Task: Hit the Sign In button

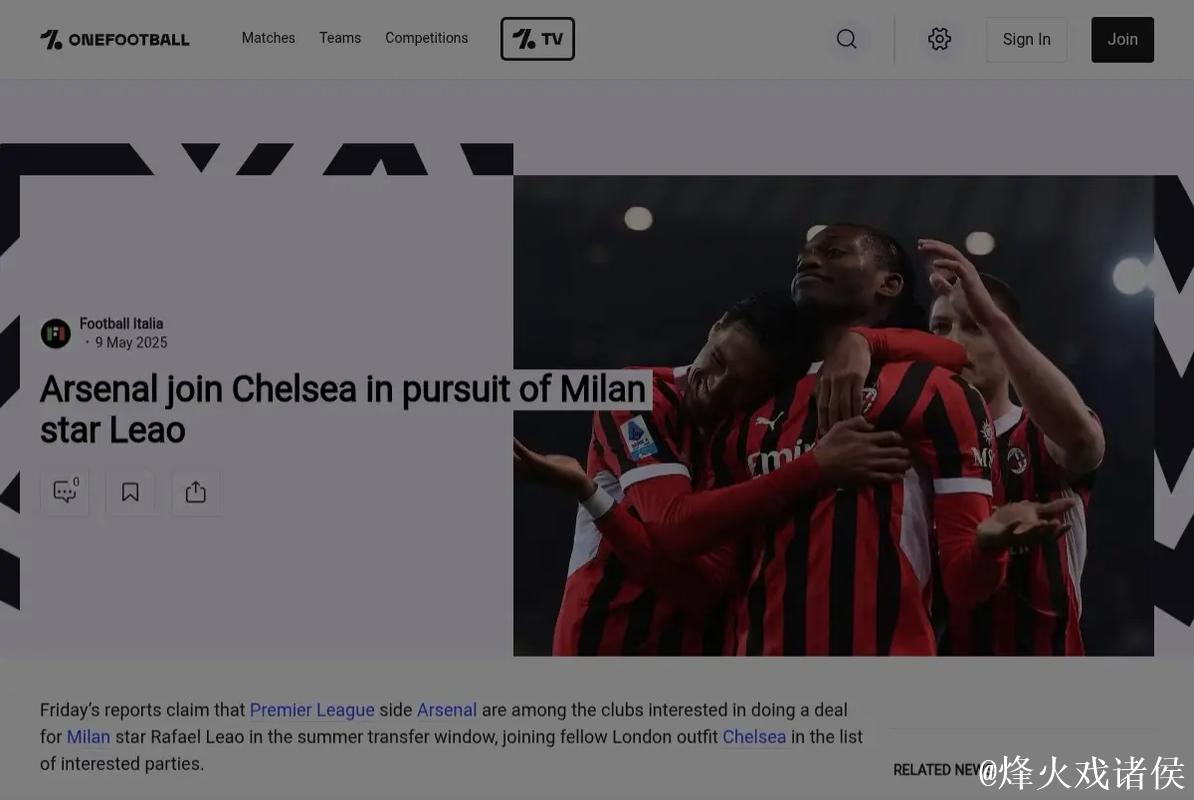Action: 1026,40
